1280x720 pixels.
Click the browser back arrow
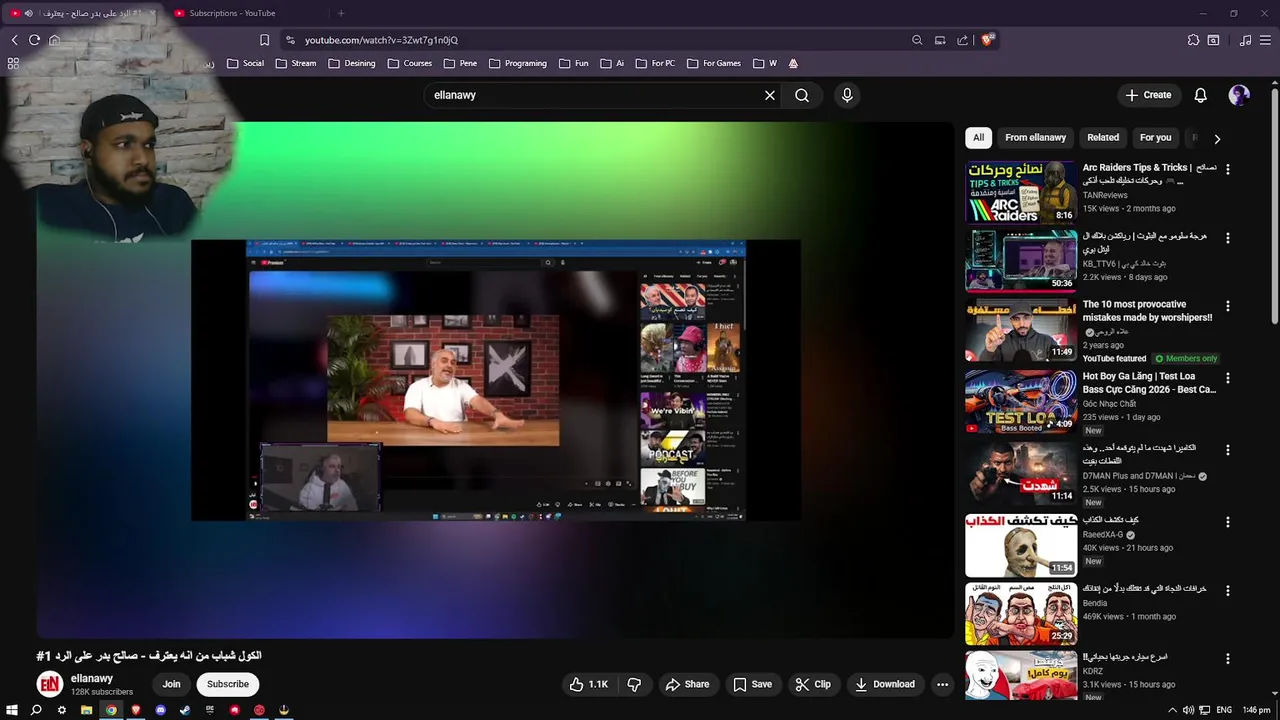pyautogui.click(x=14, y=40)
